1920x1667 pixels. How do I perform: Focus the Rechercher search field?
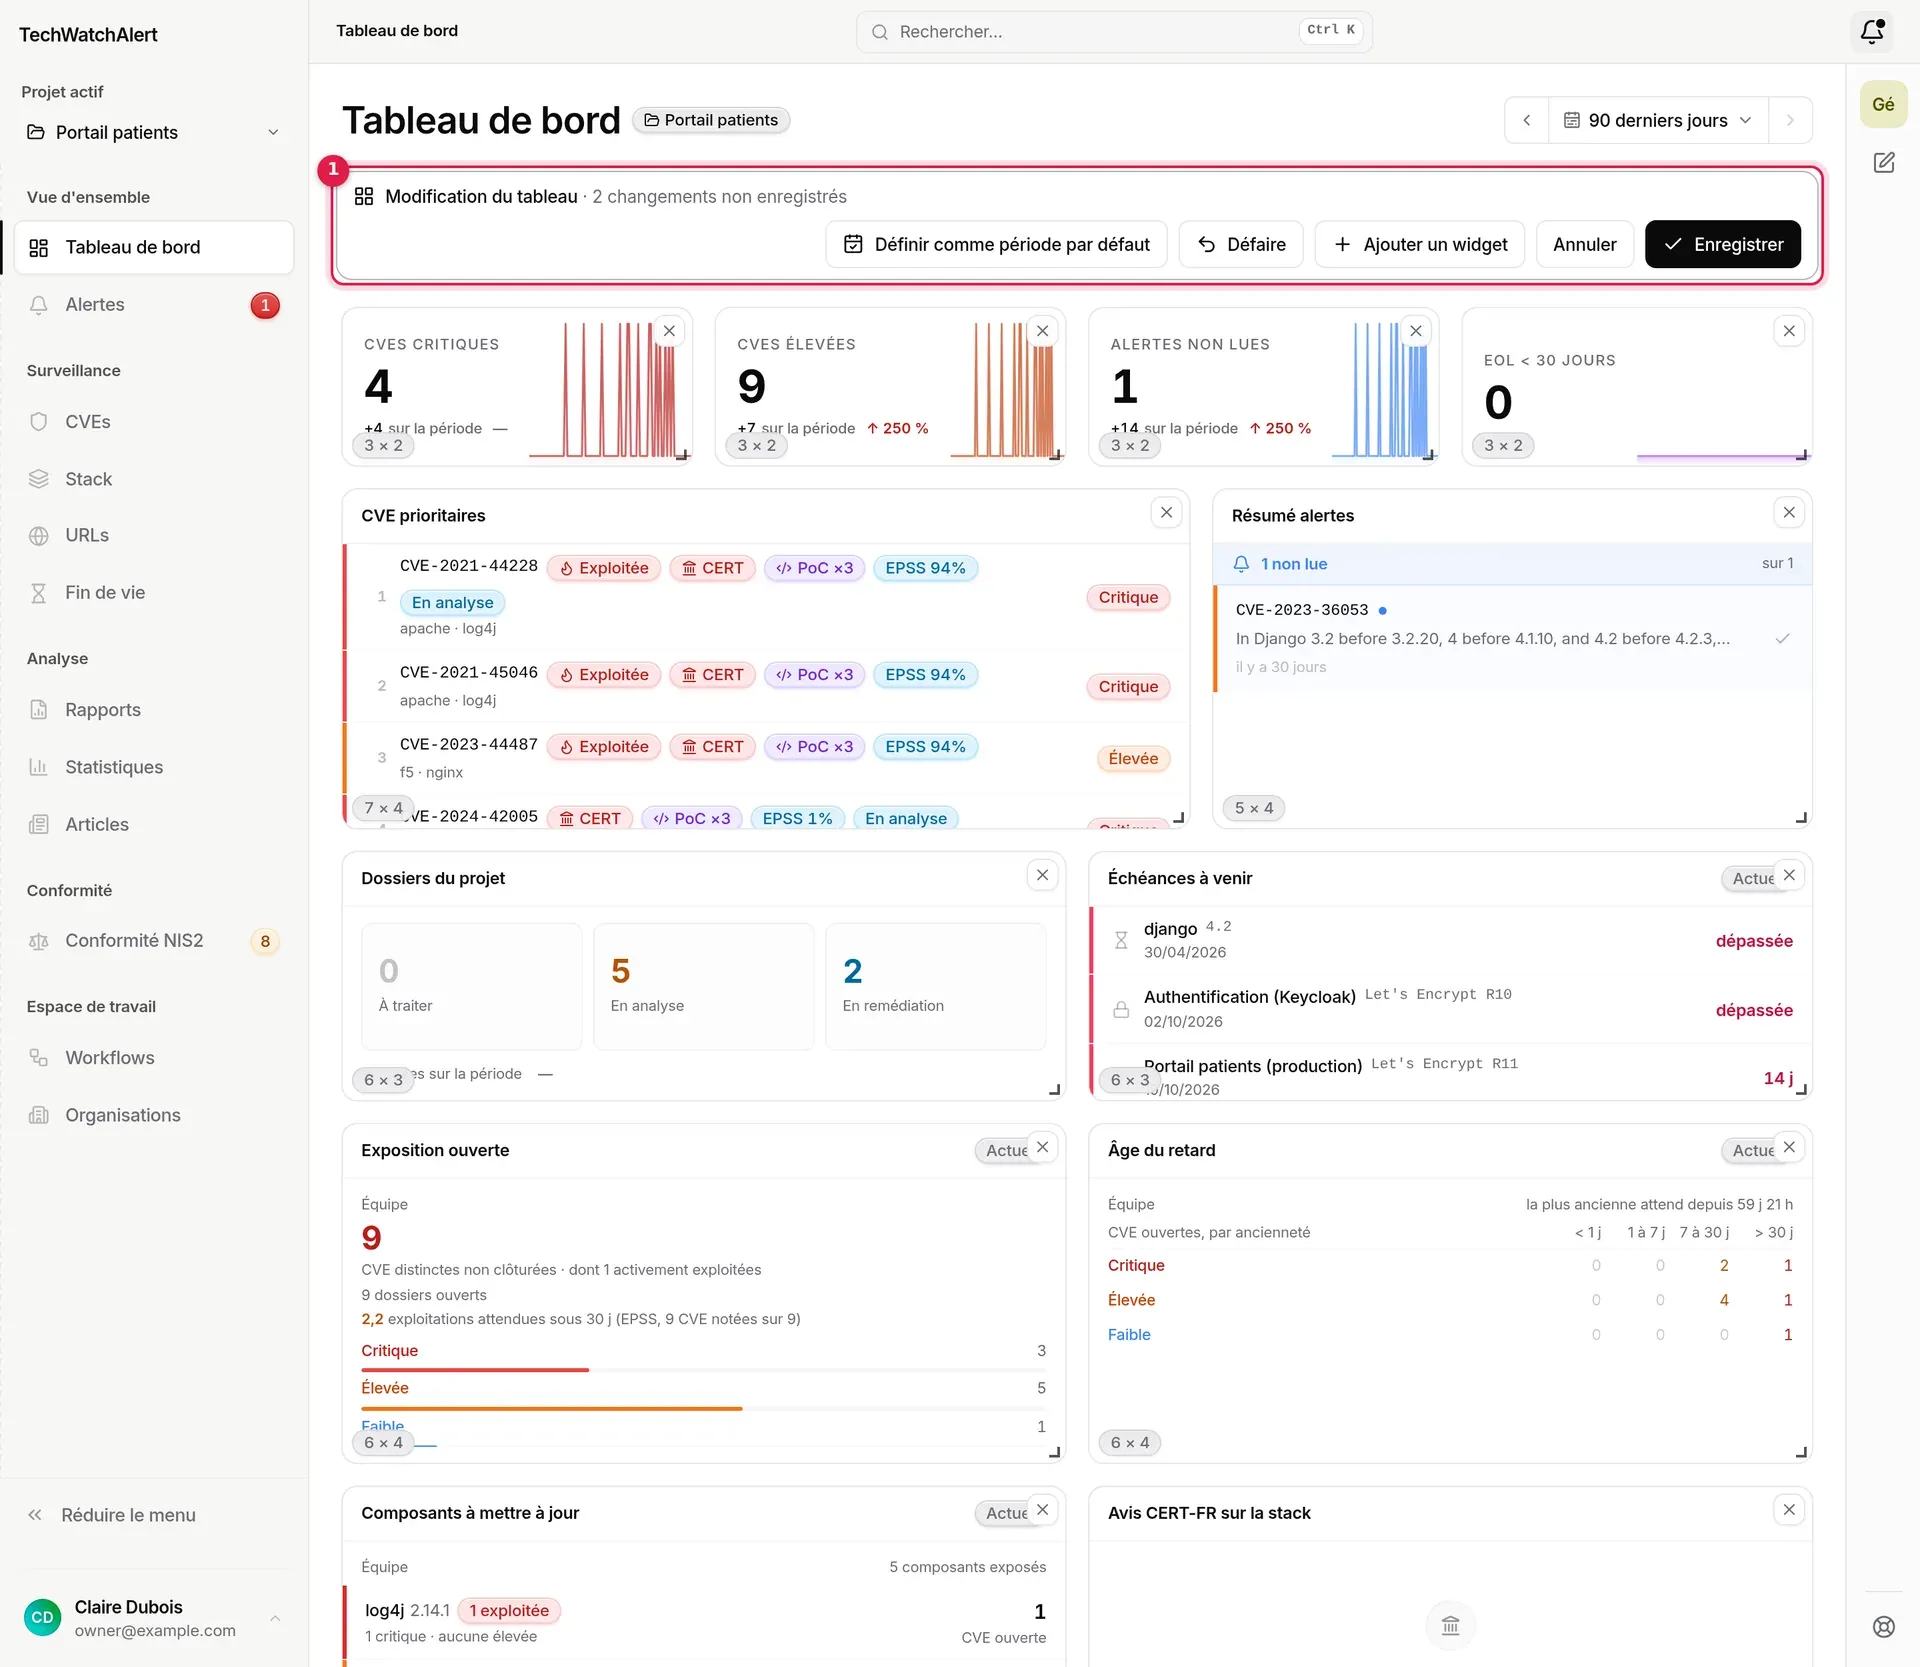click(x=1114, y=31)
